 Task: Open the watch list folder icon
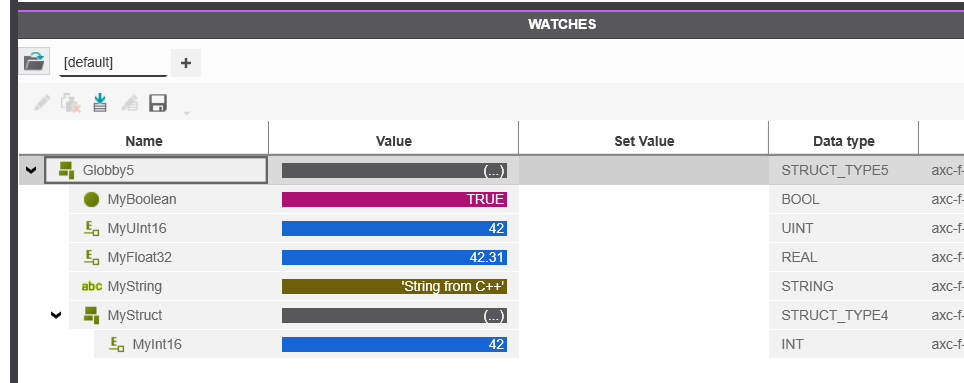34,62
